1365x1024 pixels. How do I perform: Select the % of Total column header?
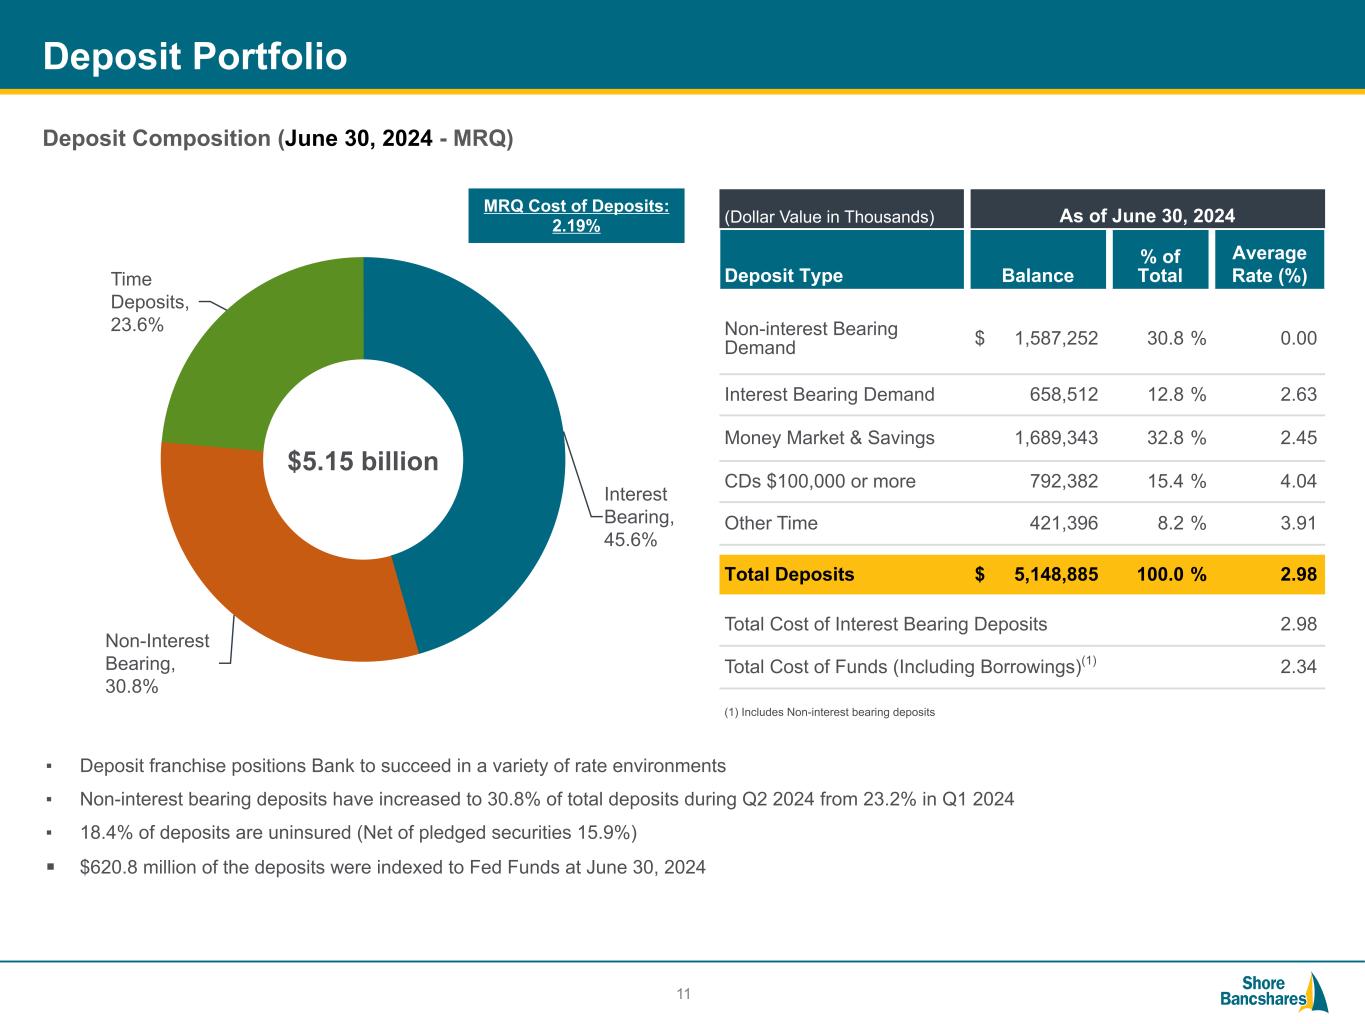(x=1159, y=265)
